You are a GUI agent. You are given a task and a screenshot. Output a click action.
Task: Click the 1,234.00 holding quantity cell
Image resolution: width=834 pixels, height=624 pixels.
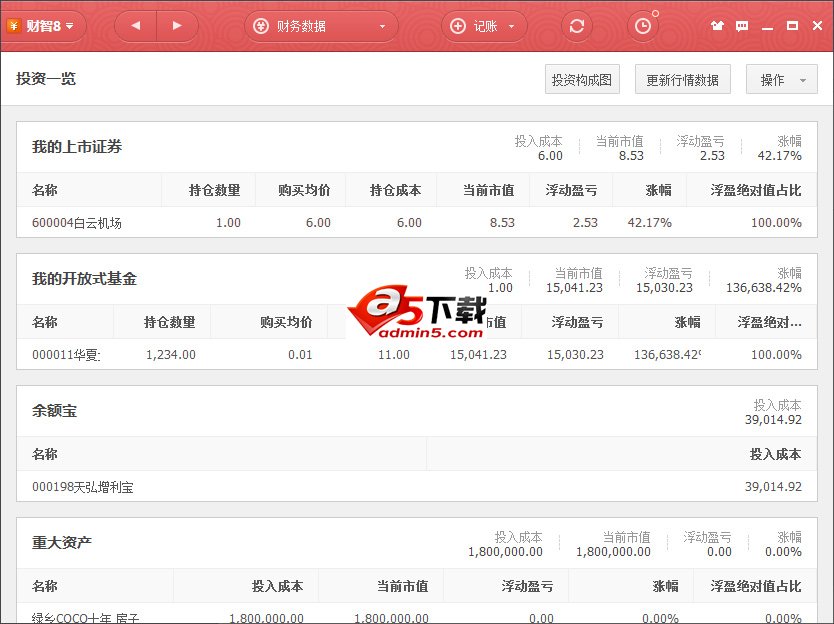point(171,354)
